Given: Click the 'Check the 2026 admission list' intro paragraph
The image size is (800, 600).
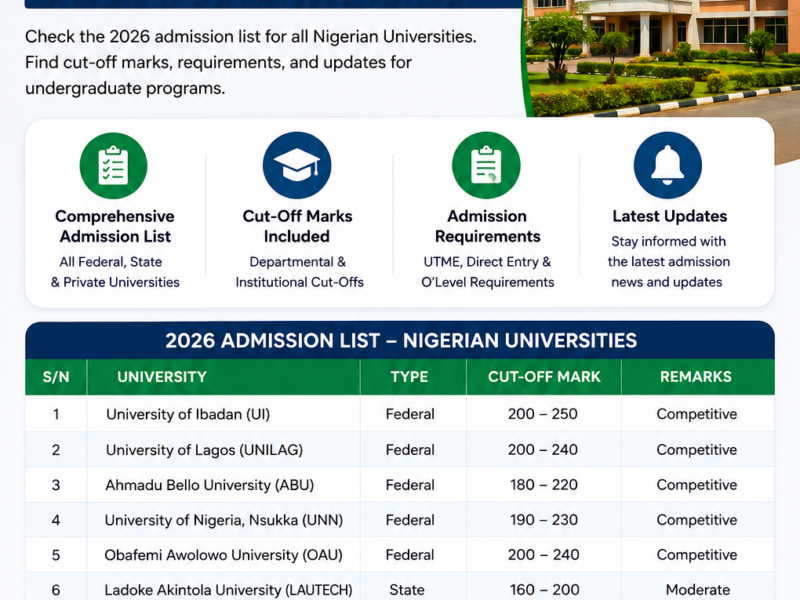Looking at the screenshot, I should 251,62.
